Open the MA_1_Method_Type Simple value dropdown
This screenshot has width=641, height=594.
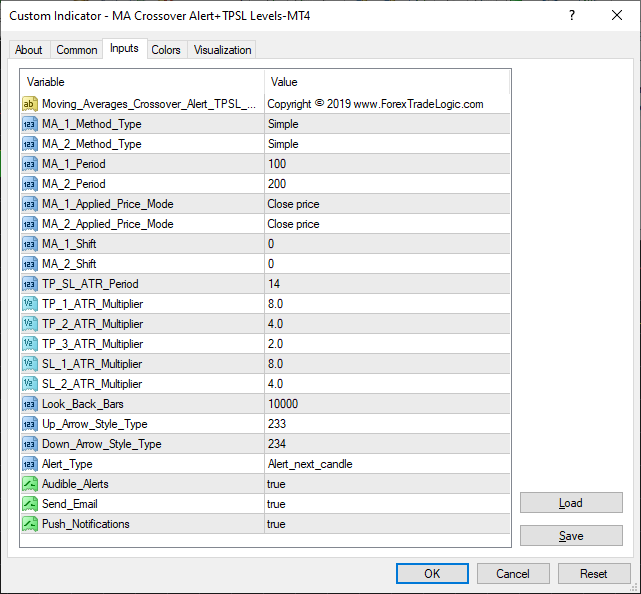(386, 124)
